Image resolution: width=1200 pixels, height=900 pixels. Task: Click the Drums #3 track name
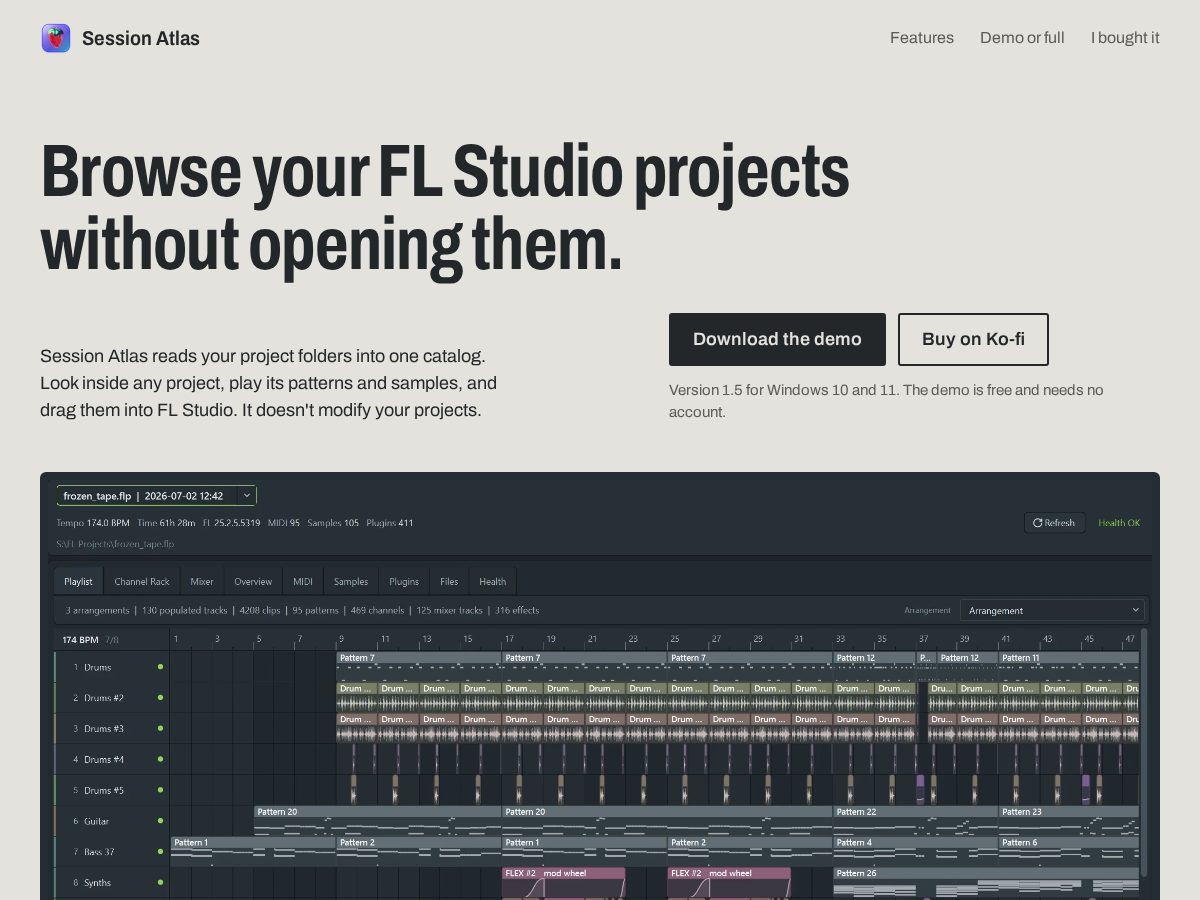(x=104, y=729)
